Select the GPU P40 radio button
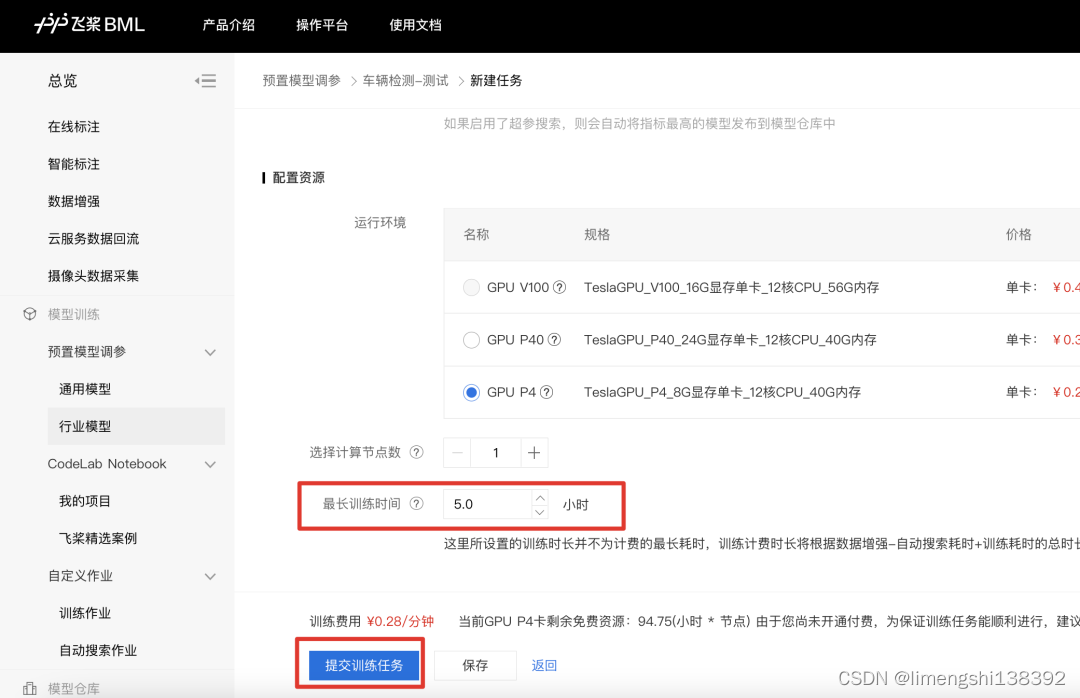Image resolution: width=1080 pixels, height=698 pixels. (471, 340)
